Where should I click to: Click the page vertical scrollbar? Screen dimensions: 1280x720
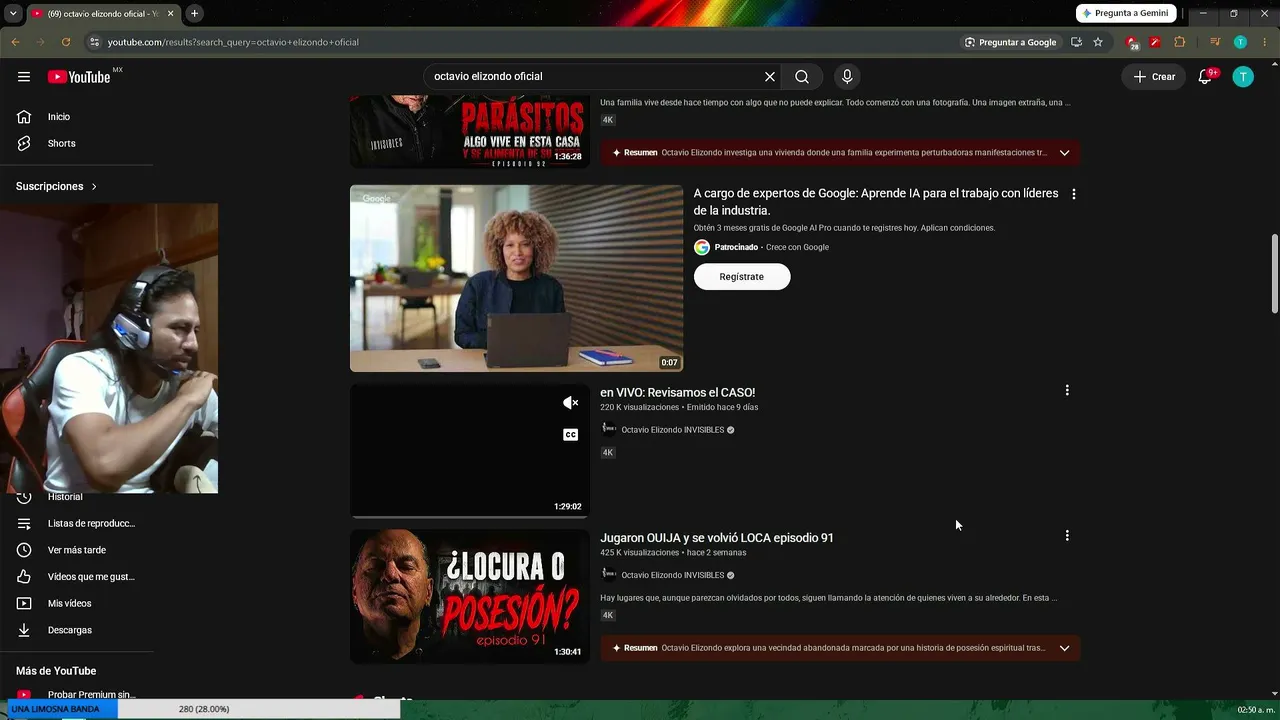[1274, 273]
